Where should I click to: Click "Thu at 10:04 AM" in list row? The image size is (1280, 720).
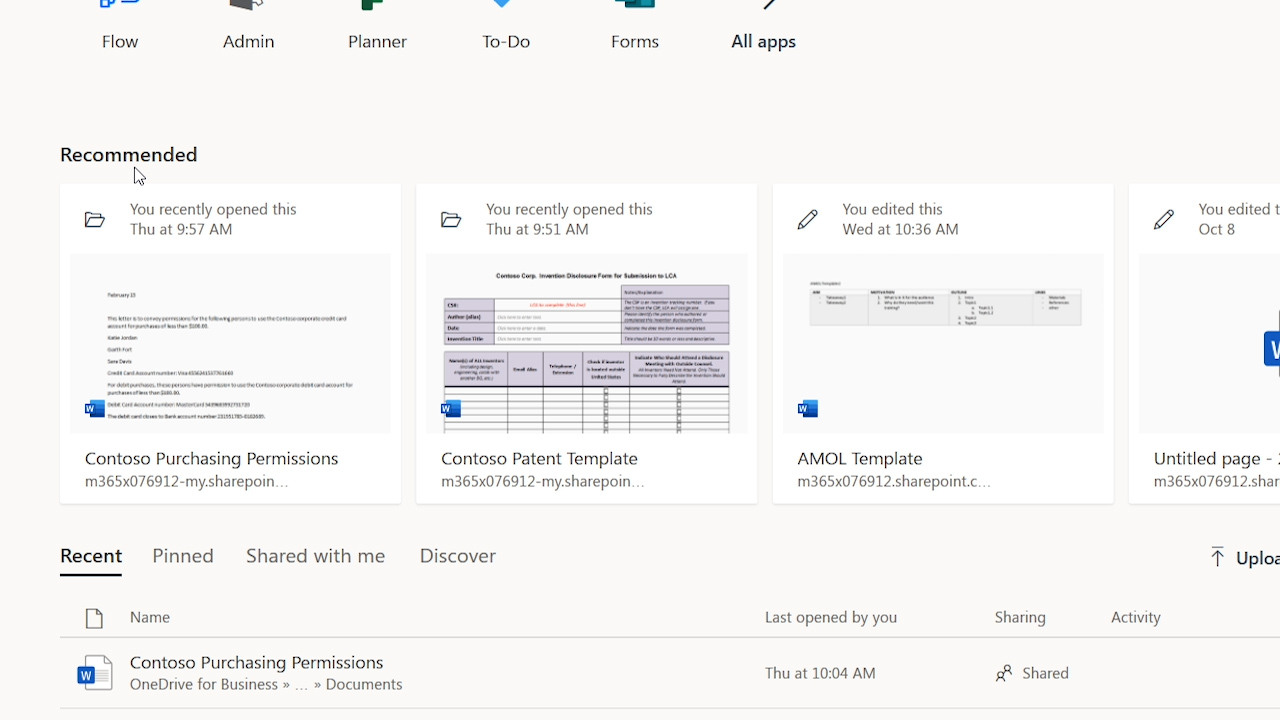click(x=820, y=673)
